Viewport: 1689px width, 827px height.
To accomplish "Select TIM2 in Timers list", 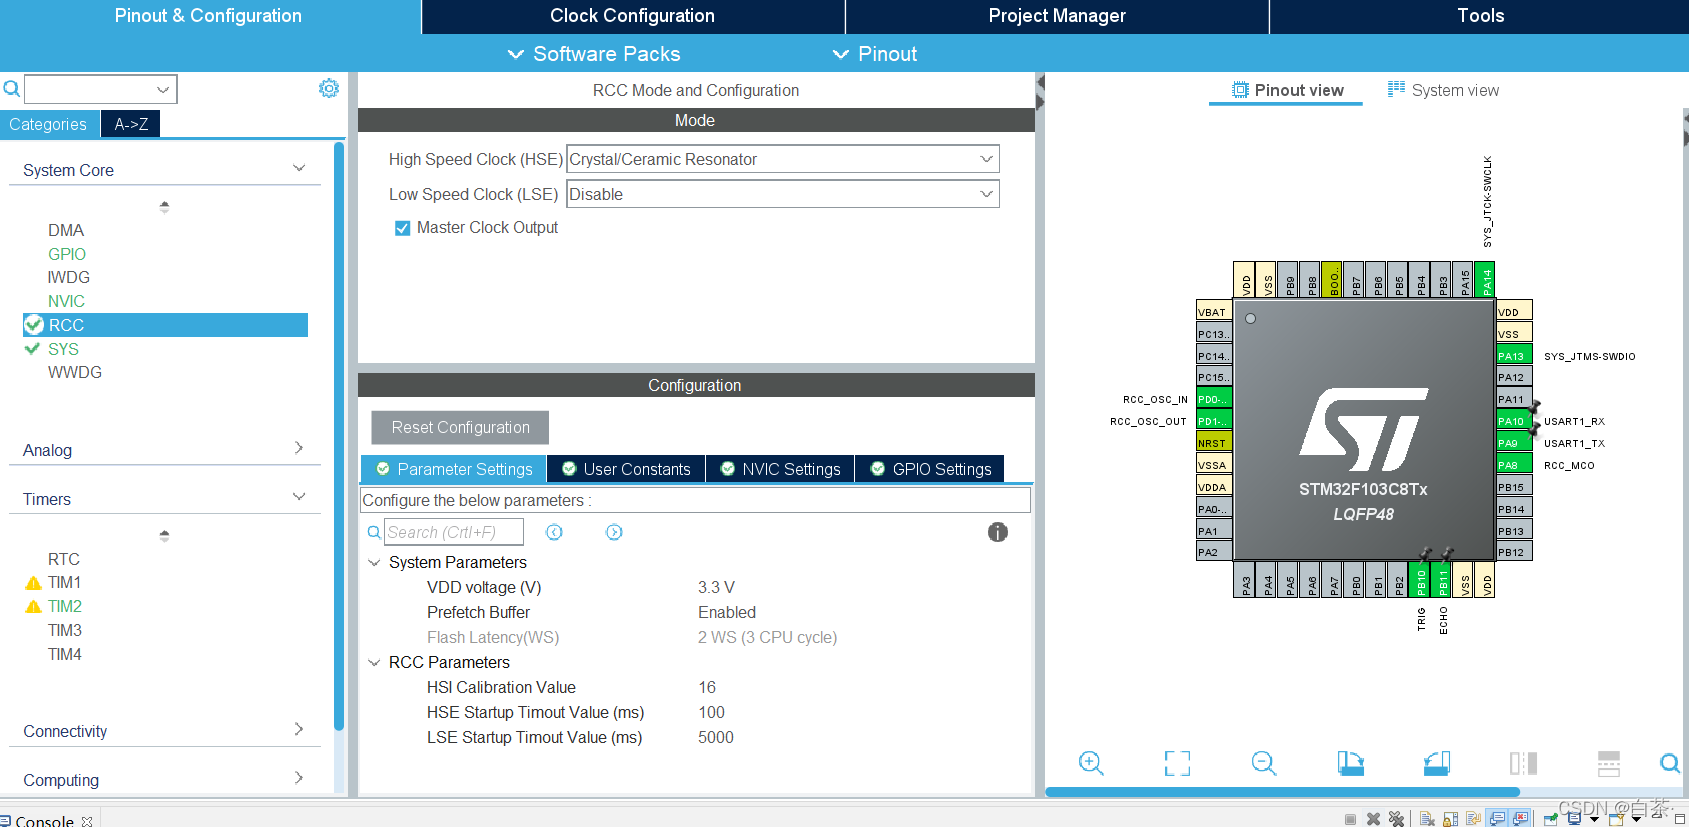I will [65, 606].
